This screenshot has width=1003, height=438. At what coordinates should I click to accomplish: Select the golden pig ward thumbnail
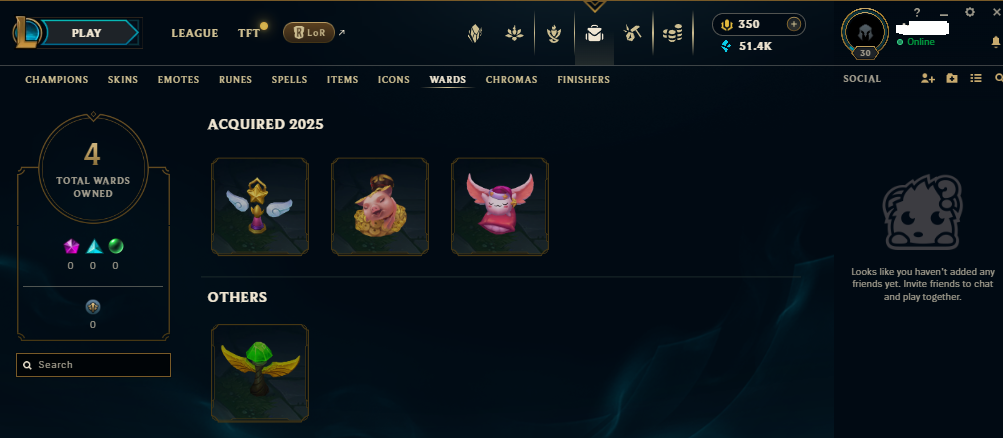[x=380, y=207]
